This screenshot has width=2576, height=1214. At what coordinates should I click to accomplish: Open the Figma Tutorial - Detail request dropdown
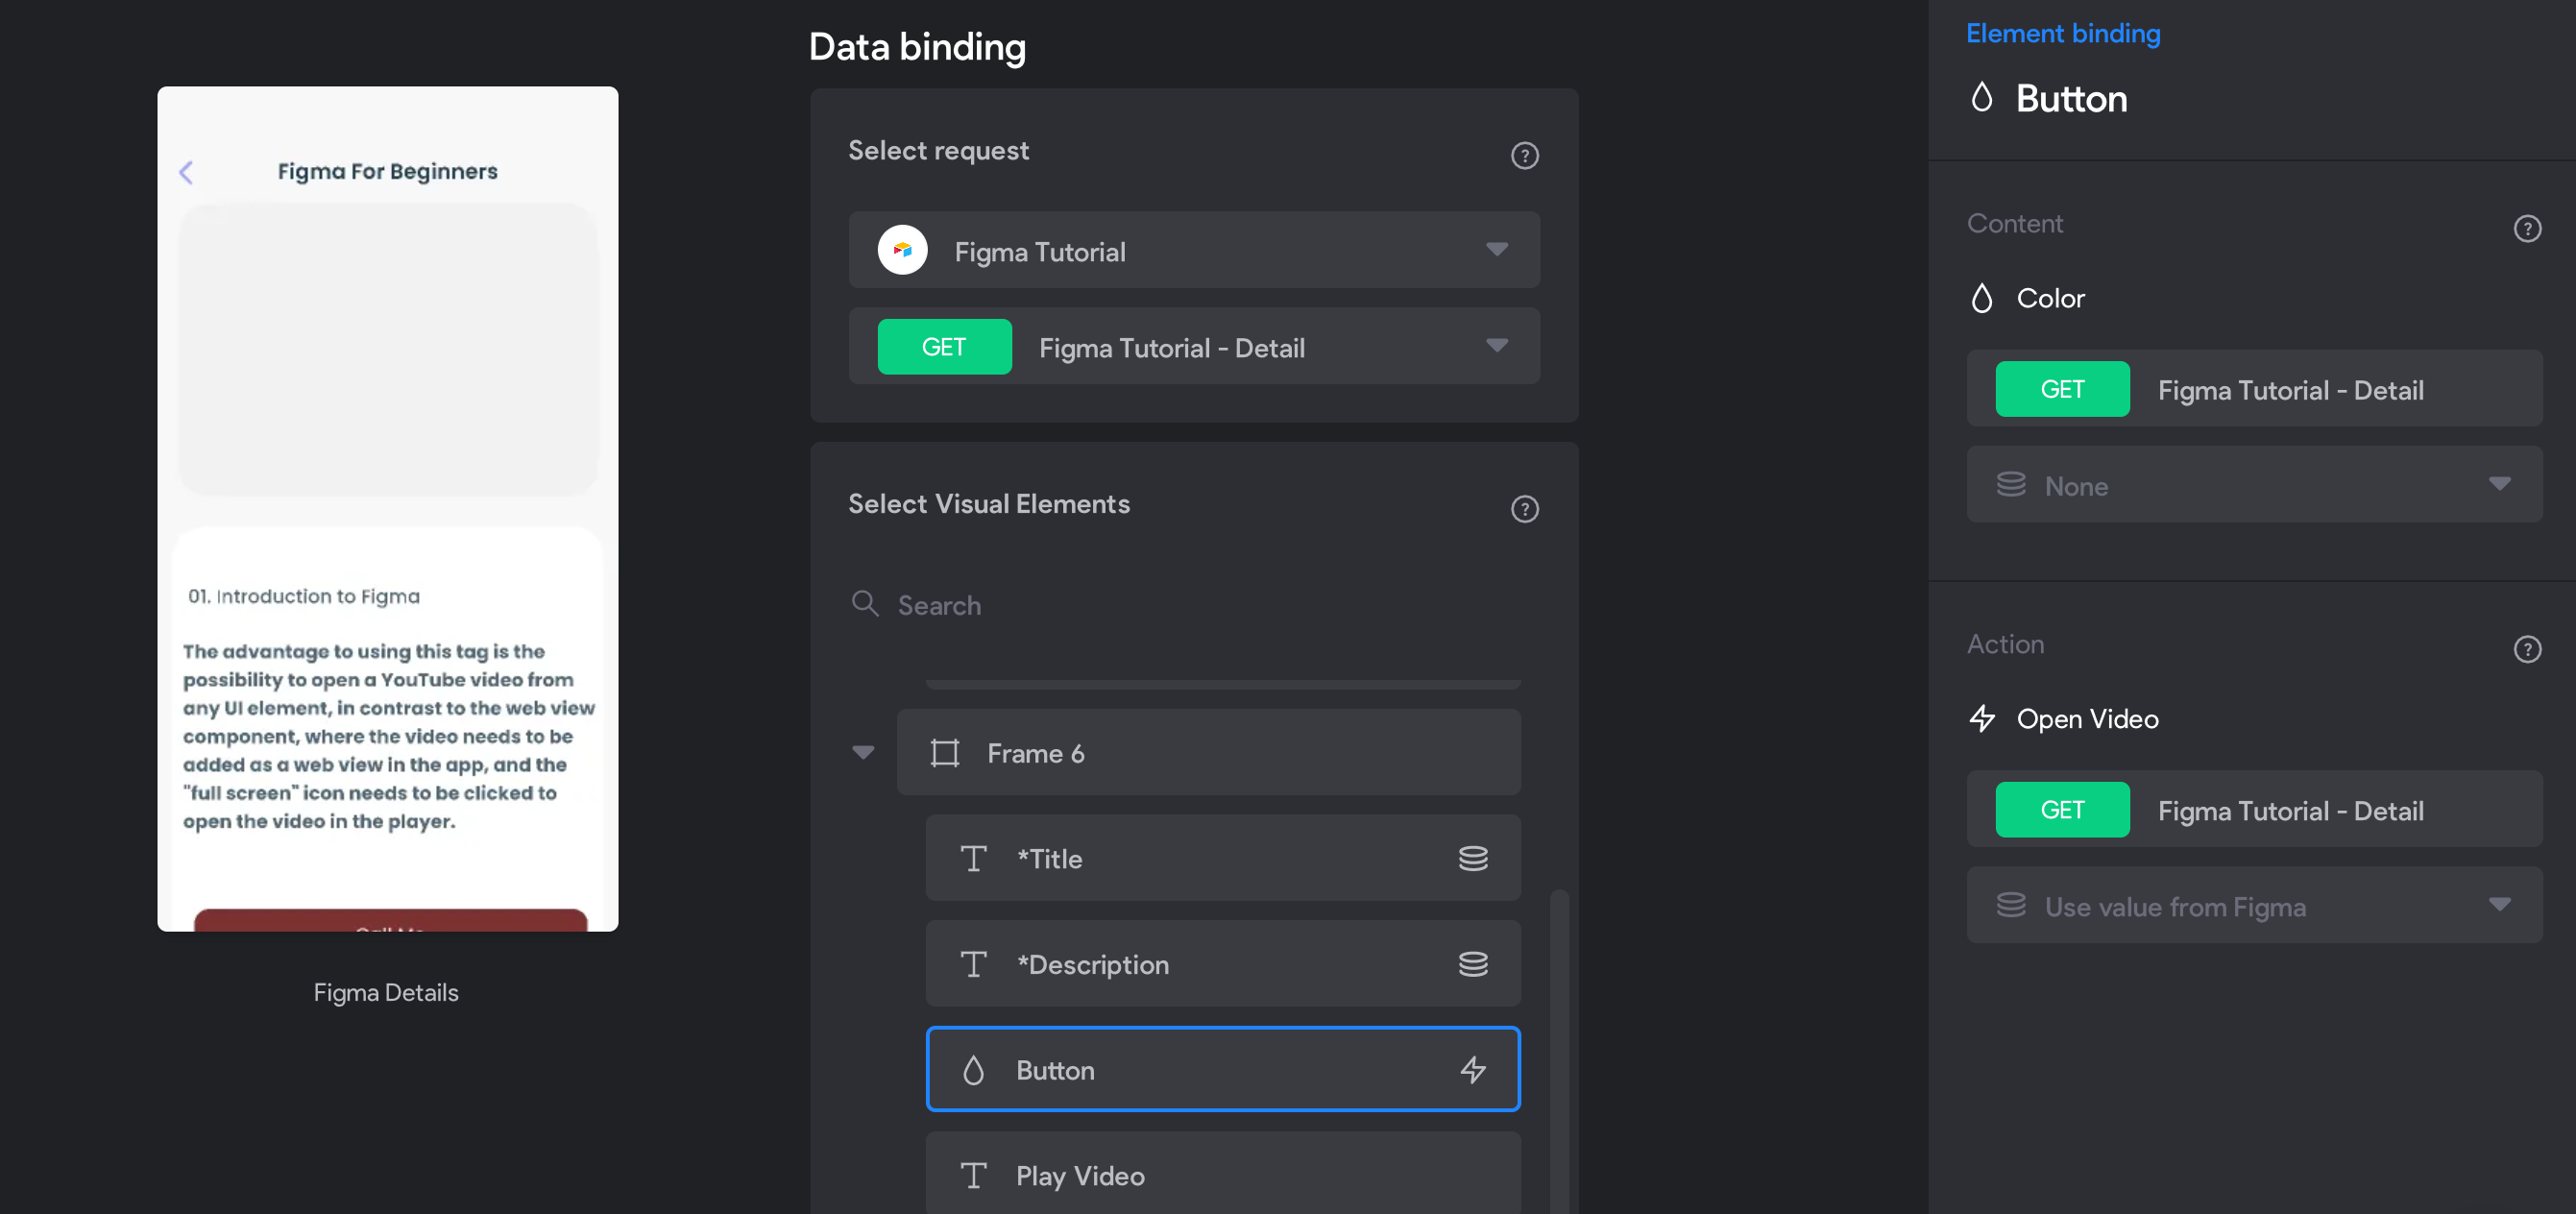point(1194,346)
